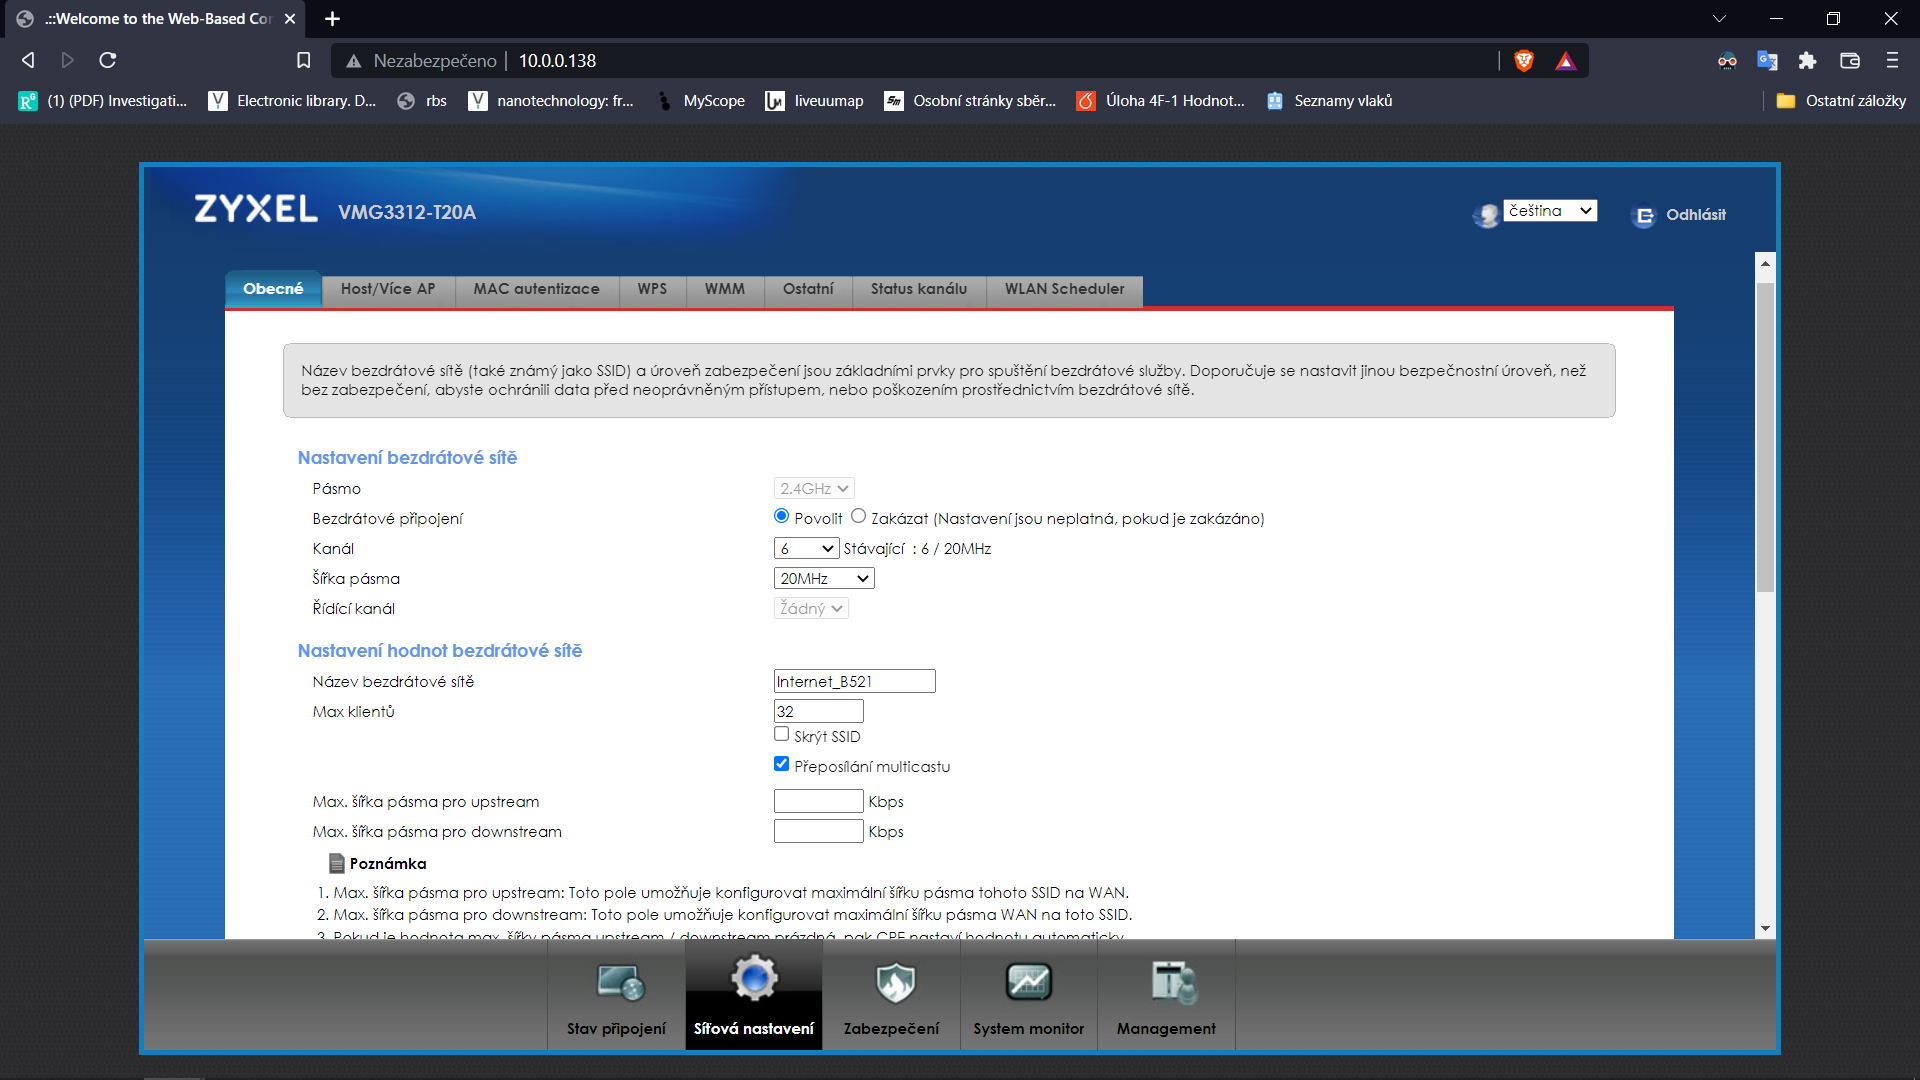This screenshot has width=1920, height=1080.
Task: Bookmark this page with bookmark icon
Action: [304, 61]
